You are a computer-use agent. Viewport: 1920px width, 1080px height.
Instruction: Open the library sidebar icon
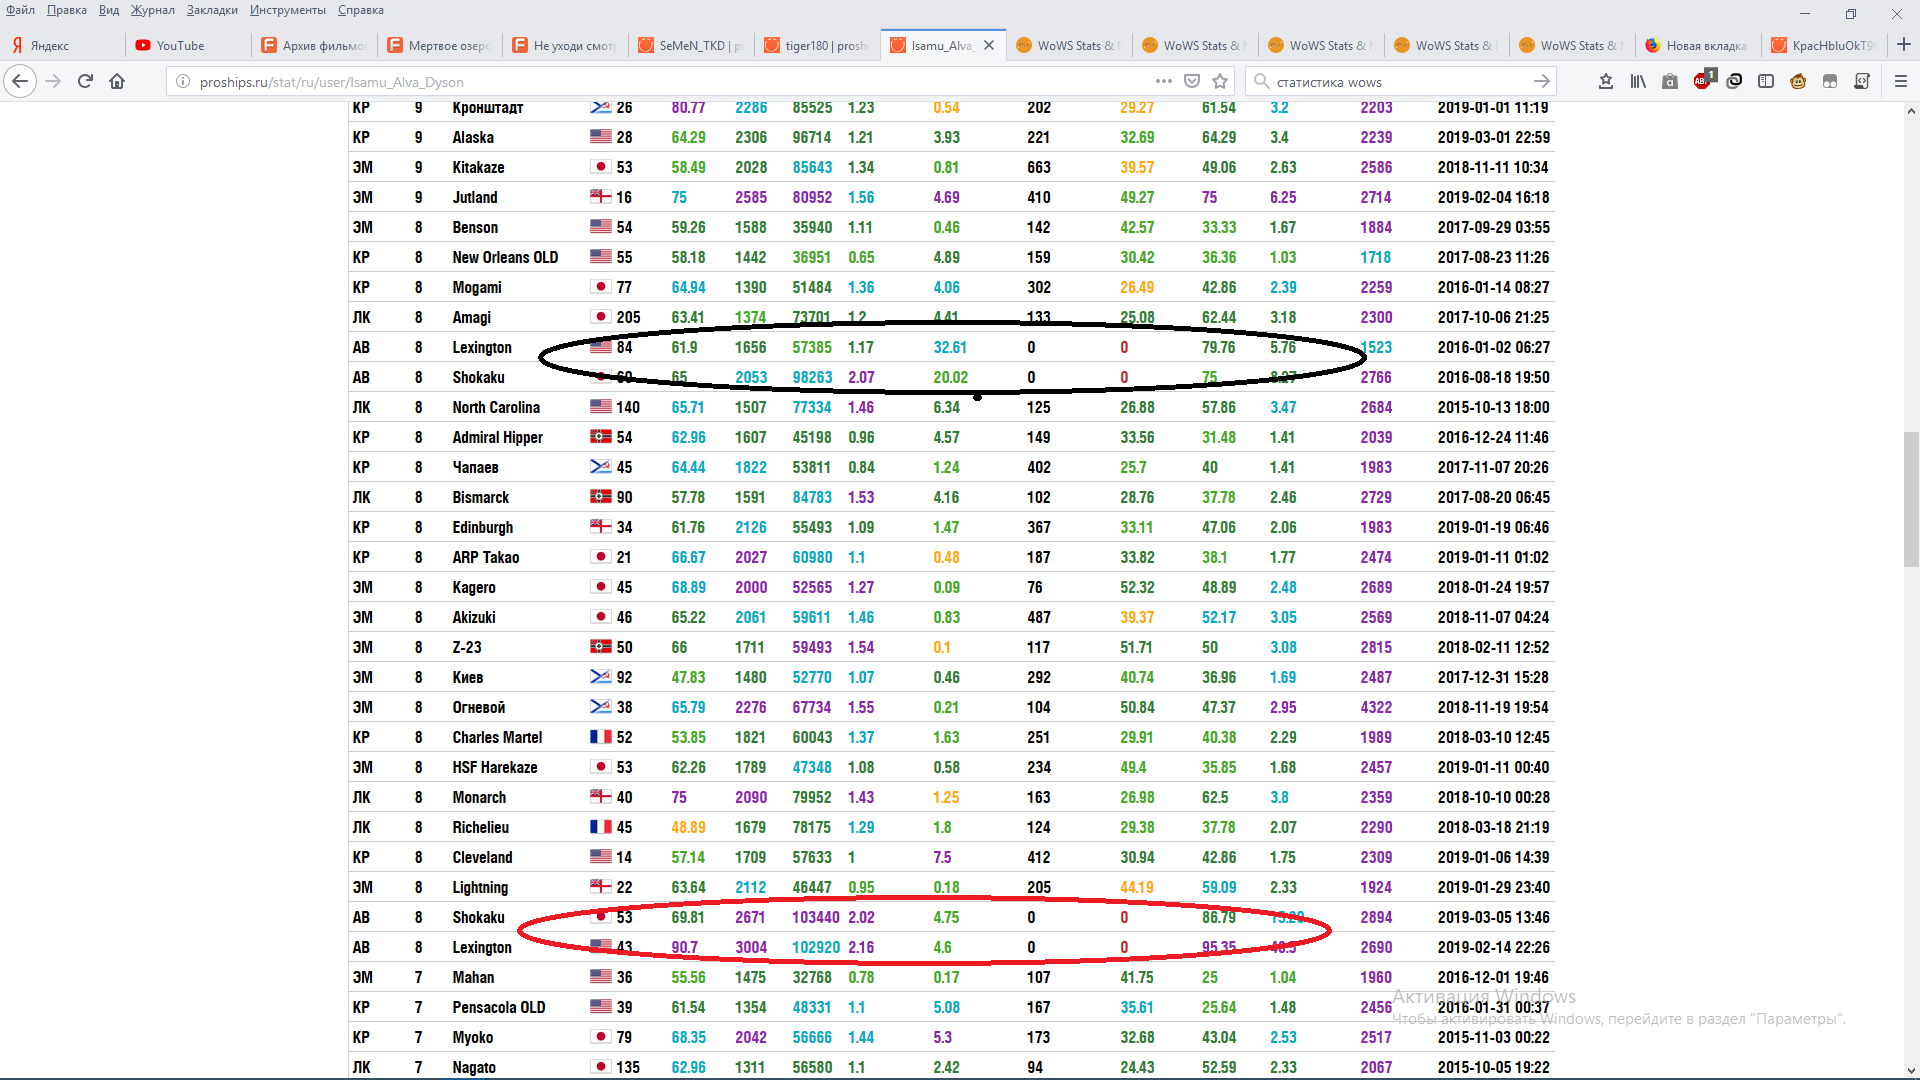[1638, 81]
